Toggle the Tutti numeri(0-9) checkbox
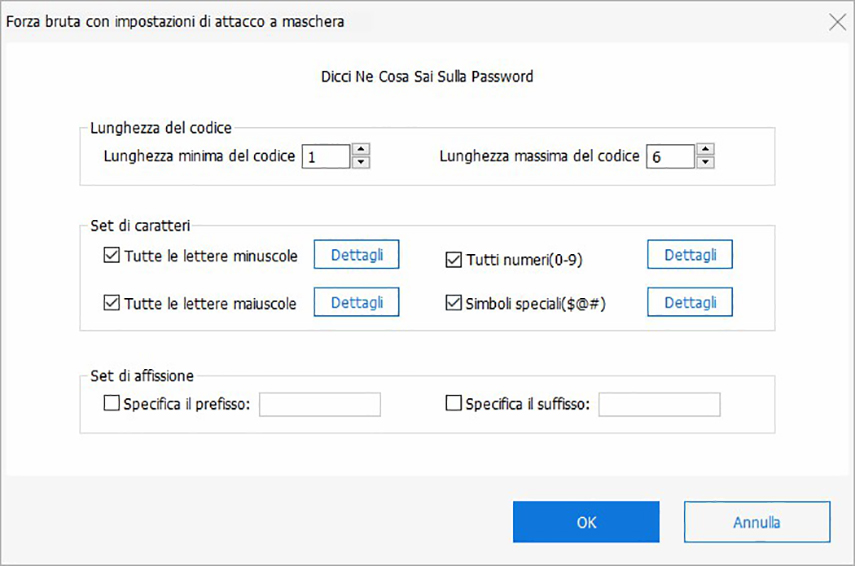 coord(453,260)
